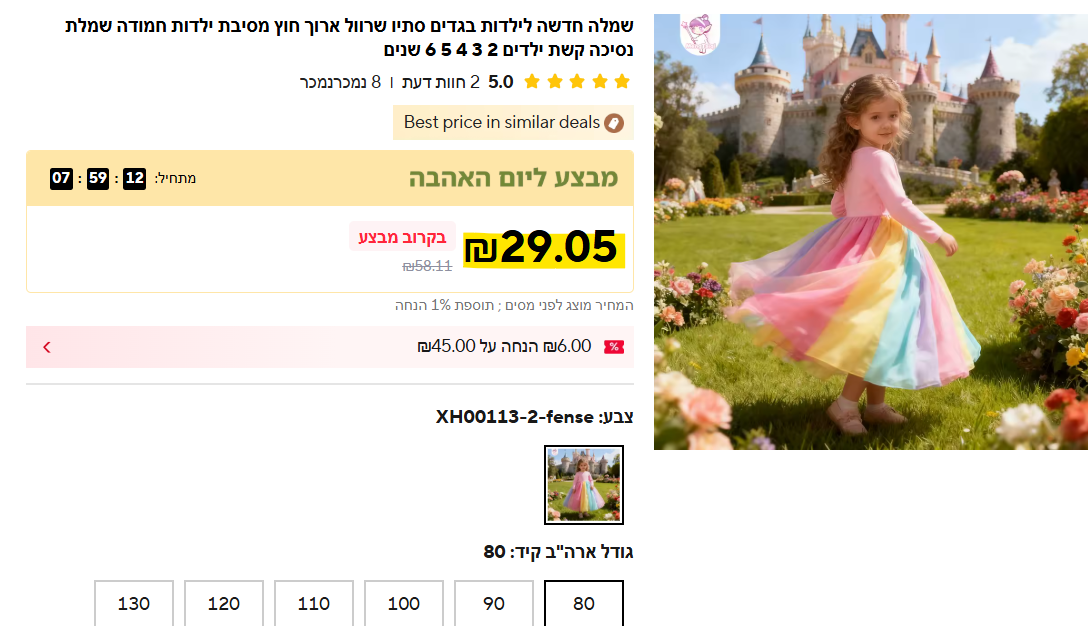Click the sale countdown timer

pos(97,178)
